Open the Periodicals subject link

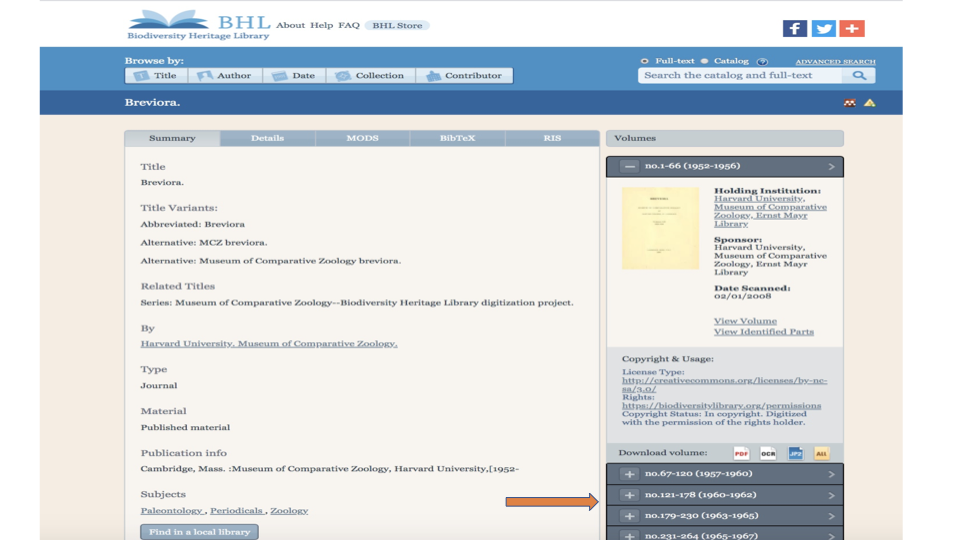tap(236, 511)
